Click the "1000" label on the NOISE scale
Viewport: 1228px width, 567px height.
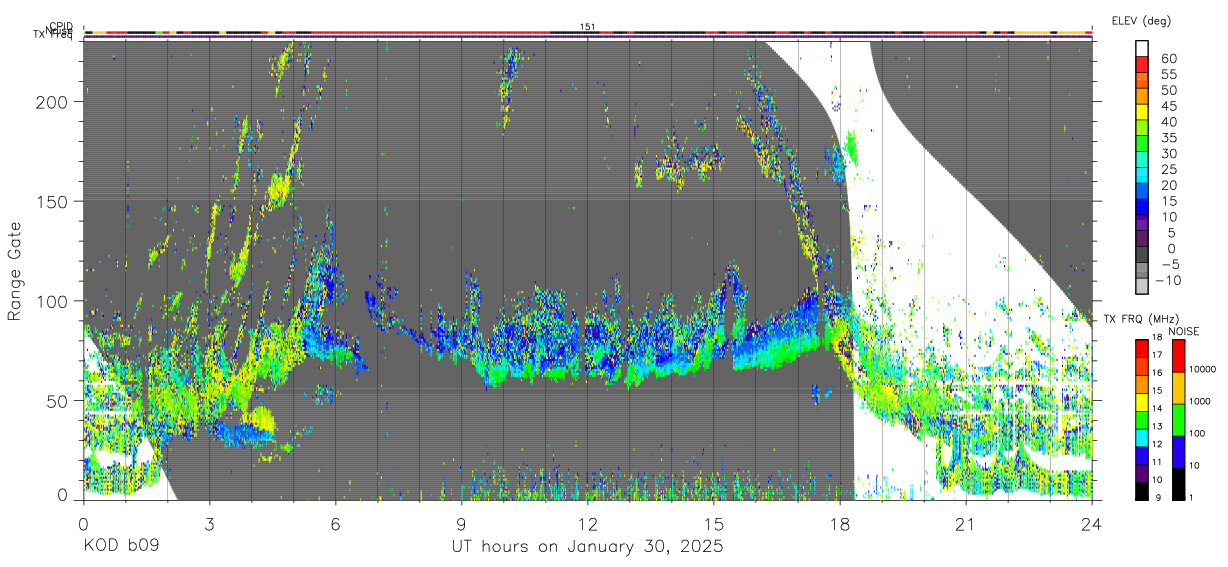coord(1202,401)
